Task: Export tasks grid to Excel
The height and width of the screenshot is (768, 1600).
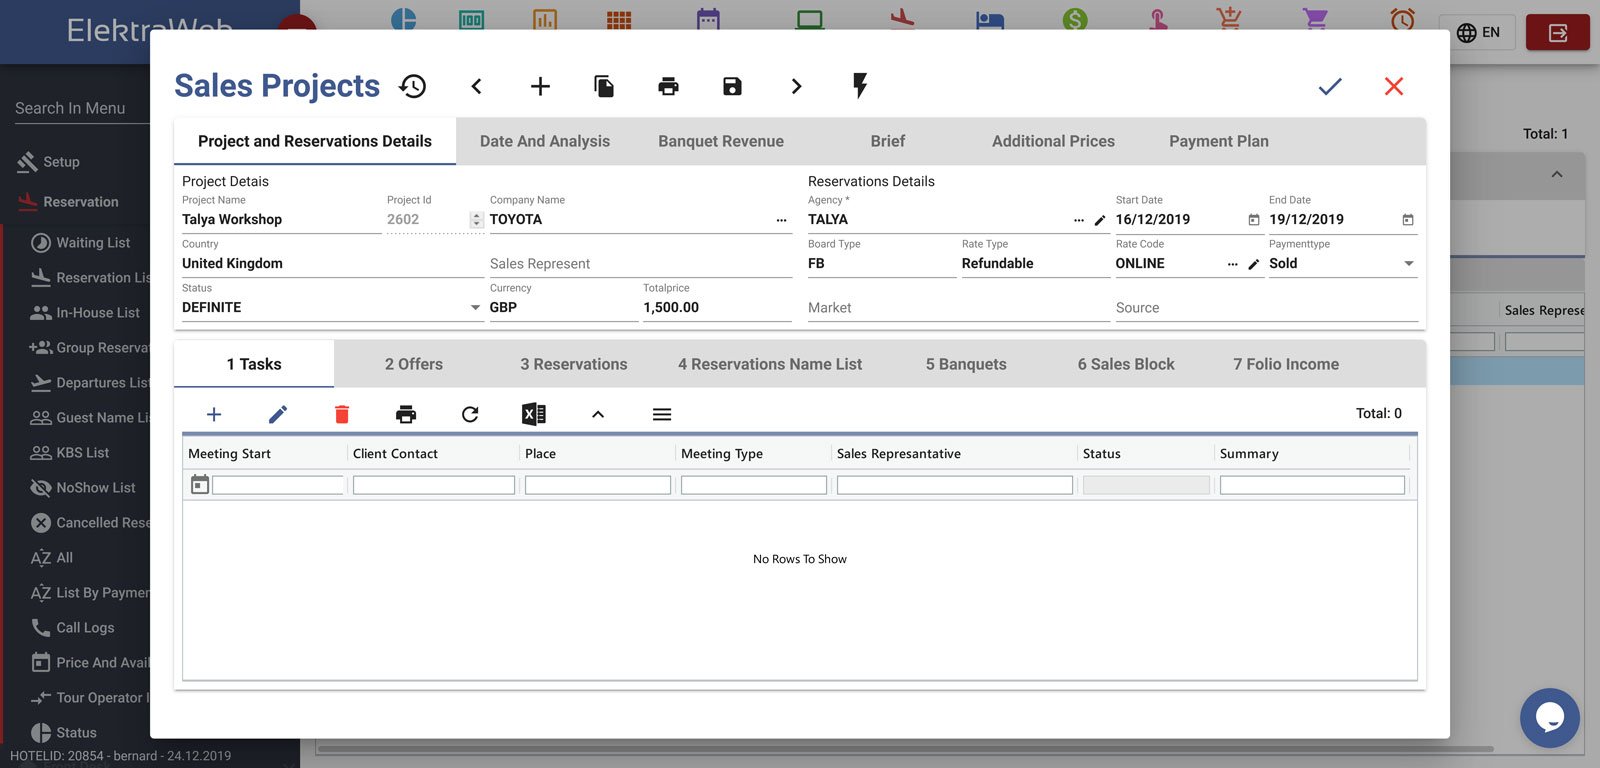Action: pos(534,414)
